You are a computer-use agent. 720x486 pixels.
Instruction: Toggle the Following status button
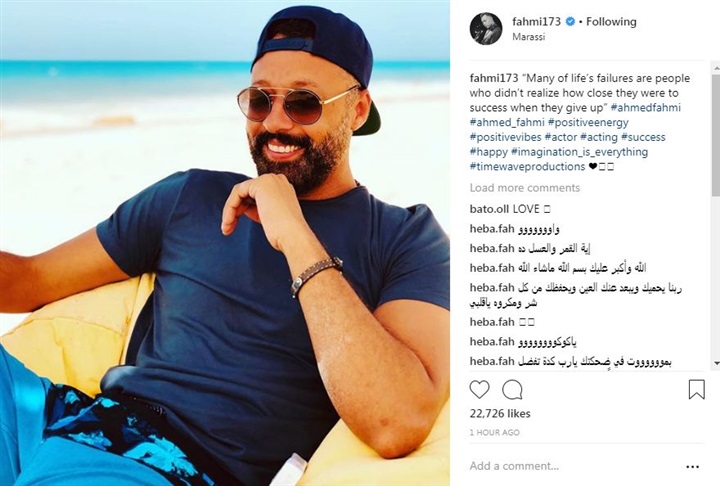(611, 22)
